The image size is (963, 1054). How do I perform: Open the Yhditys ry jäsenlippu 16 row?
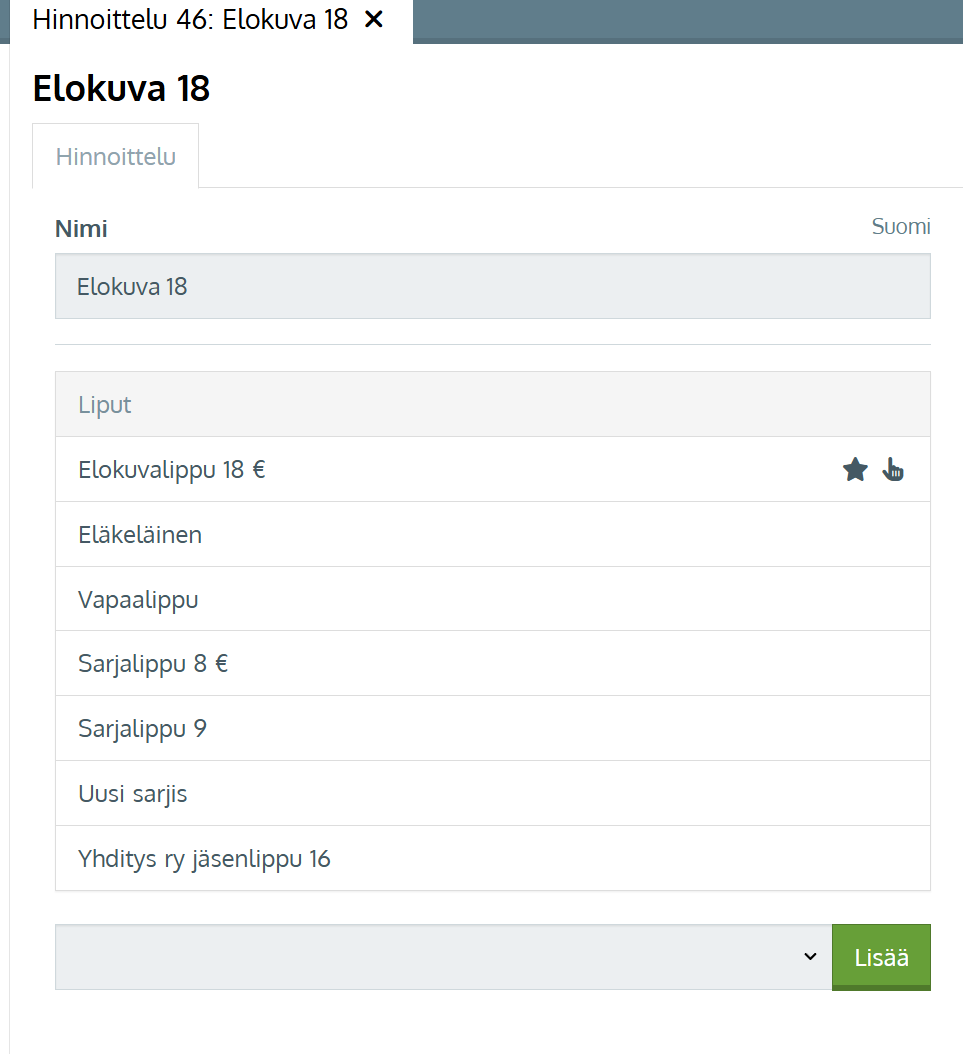(x=204, y=859)
